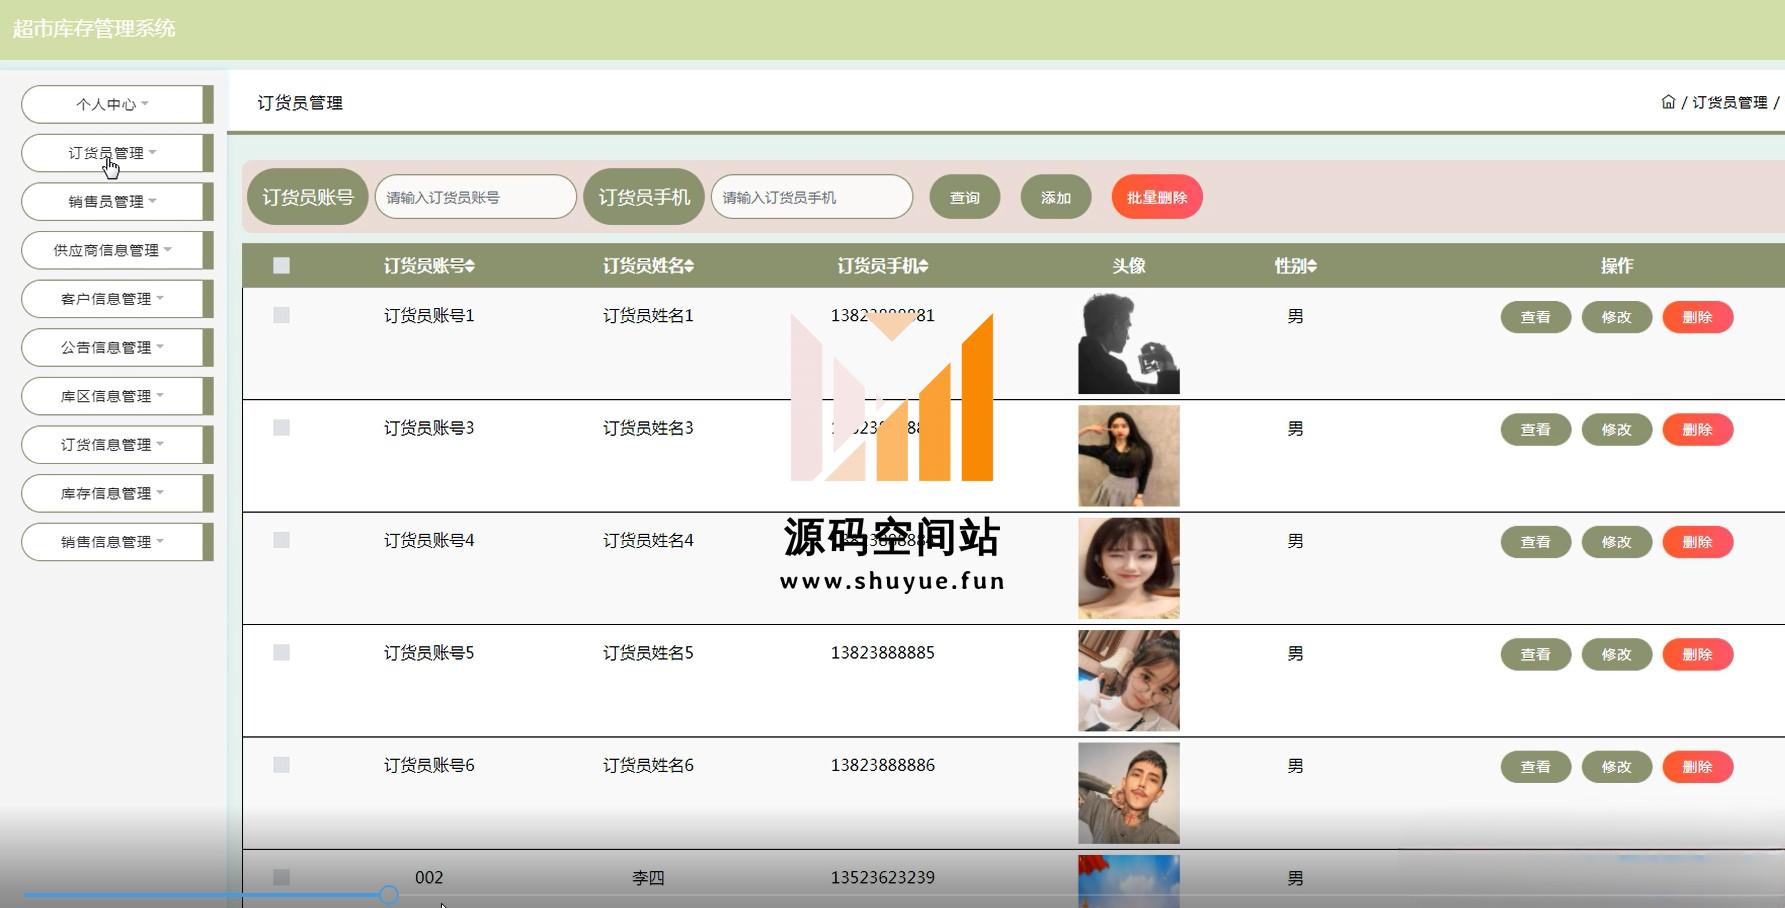Focus the 请输入订货员账号 input field

[476, 197]
